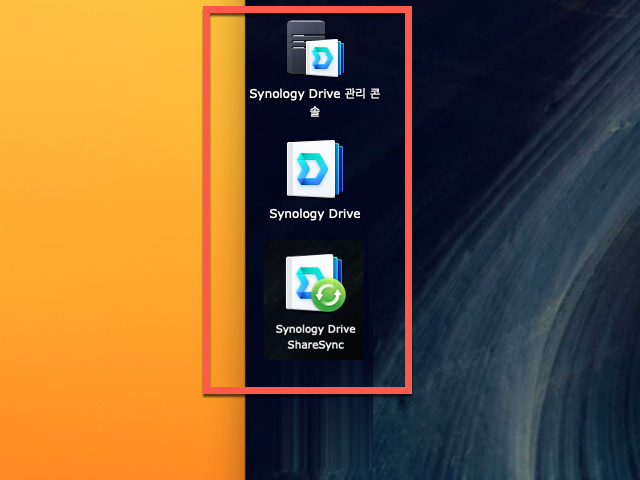The image size is (640, 480).
Task: Launch the Synology Drive app icon
Action: pos(315,169)
